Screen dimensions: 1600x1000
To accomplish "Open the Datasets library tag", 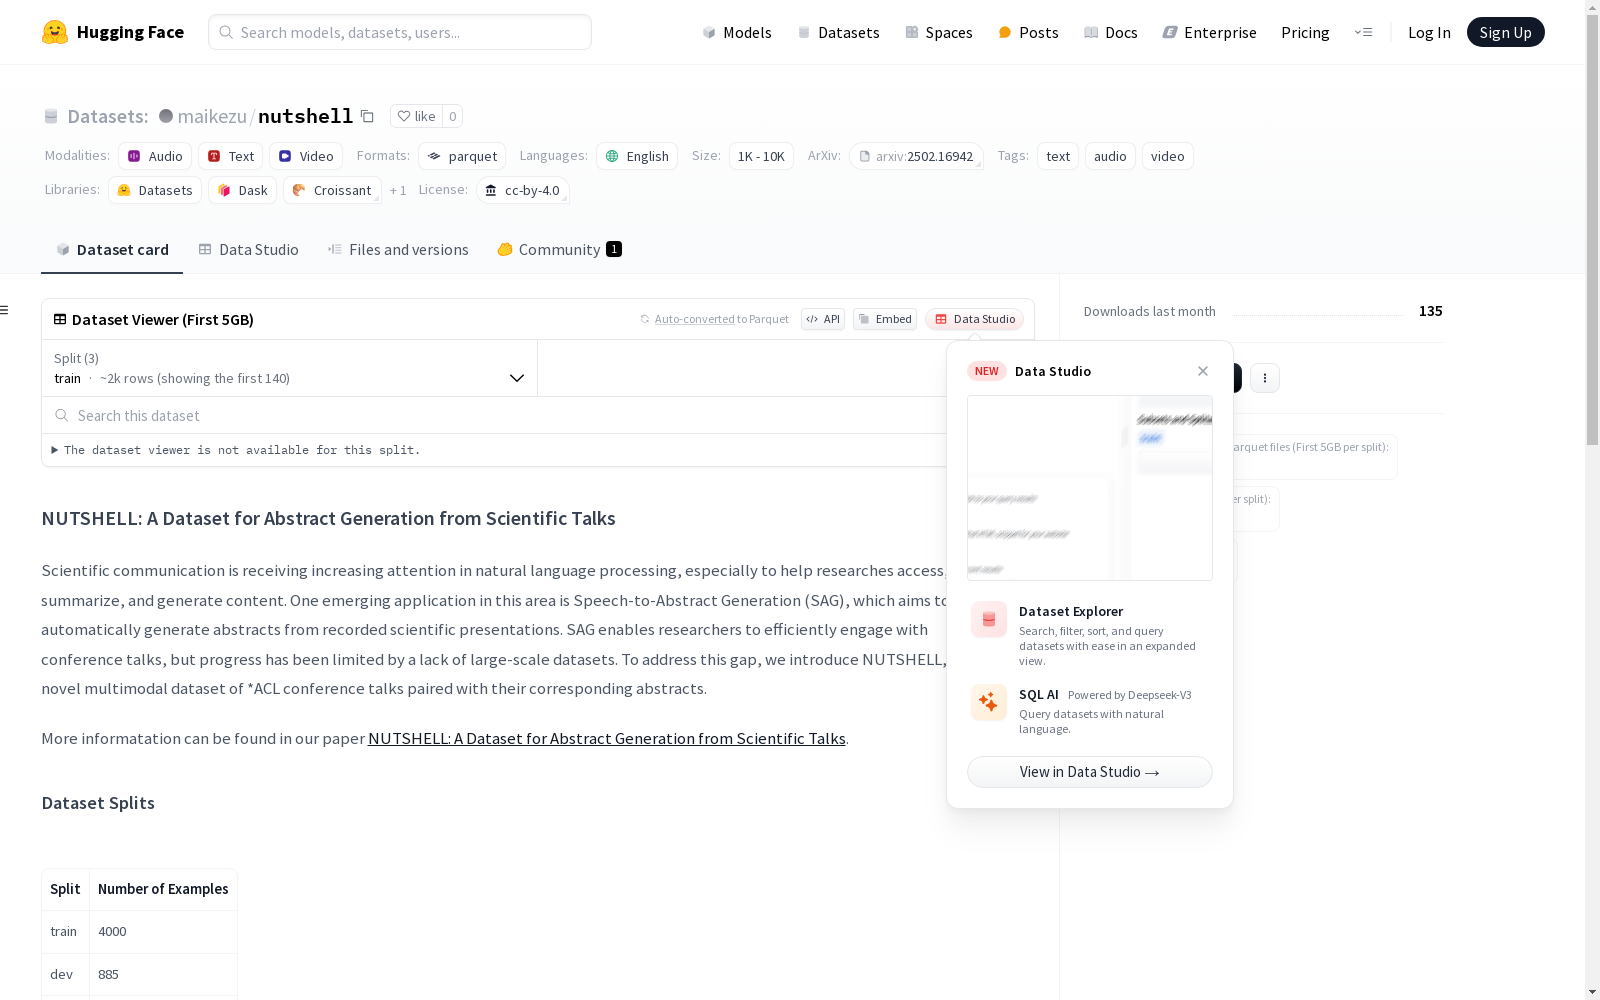I will pyautogui.click(x=155, y=190).
